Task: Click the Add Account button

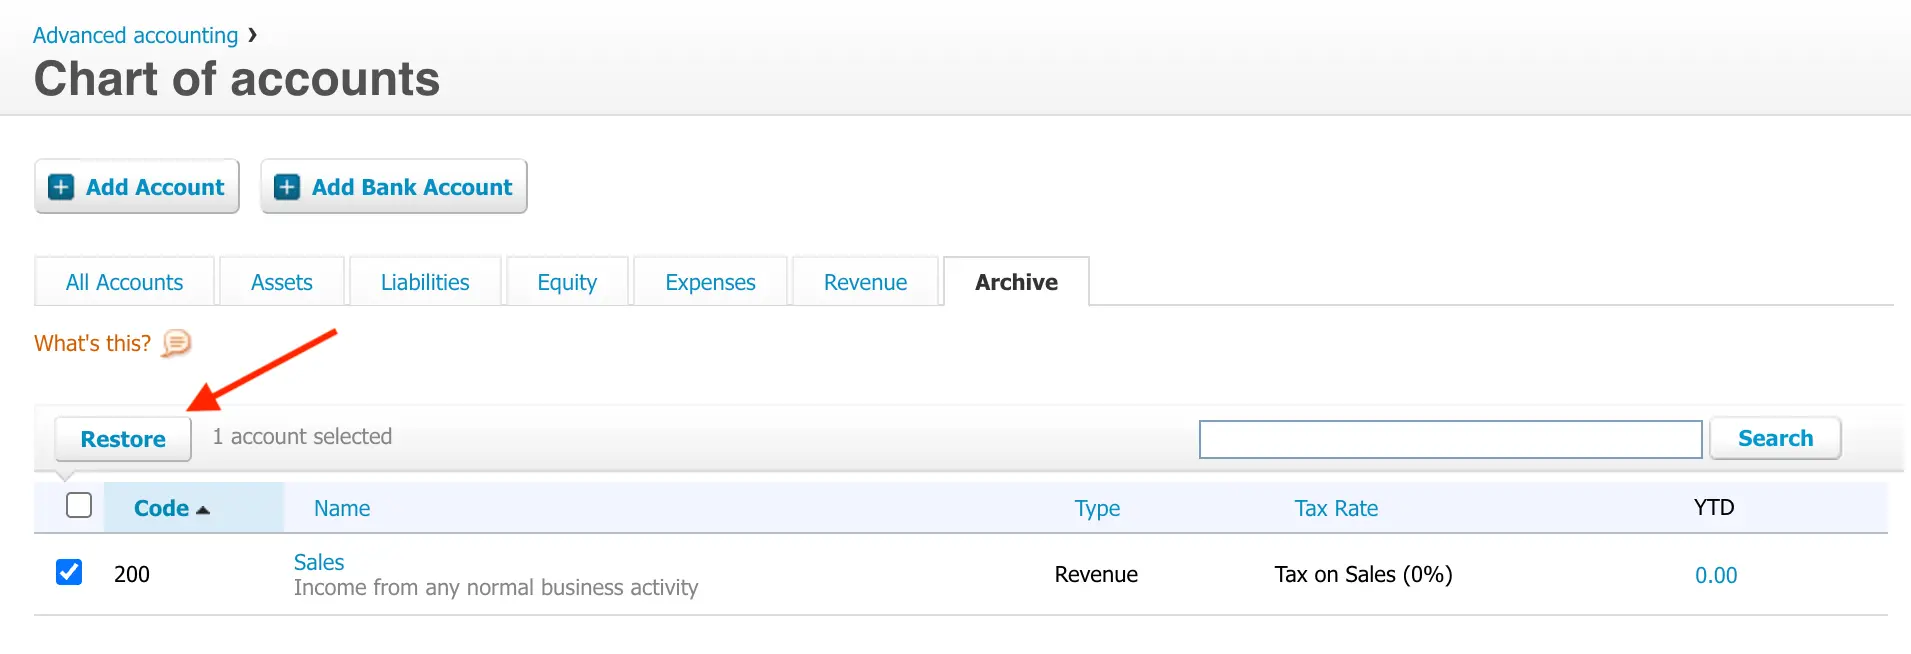Action: 137,187
